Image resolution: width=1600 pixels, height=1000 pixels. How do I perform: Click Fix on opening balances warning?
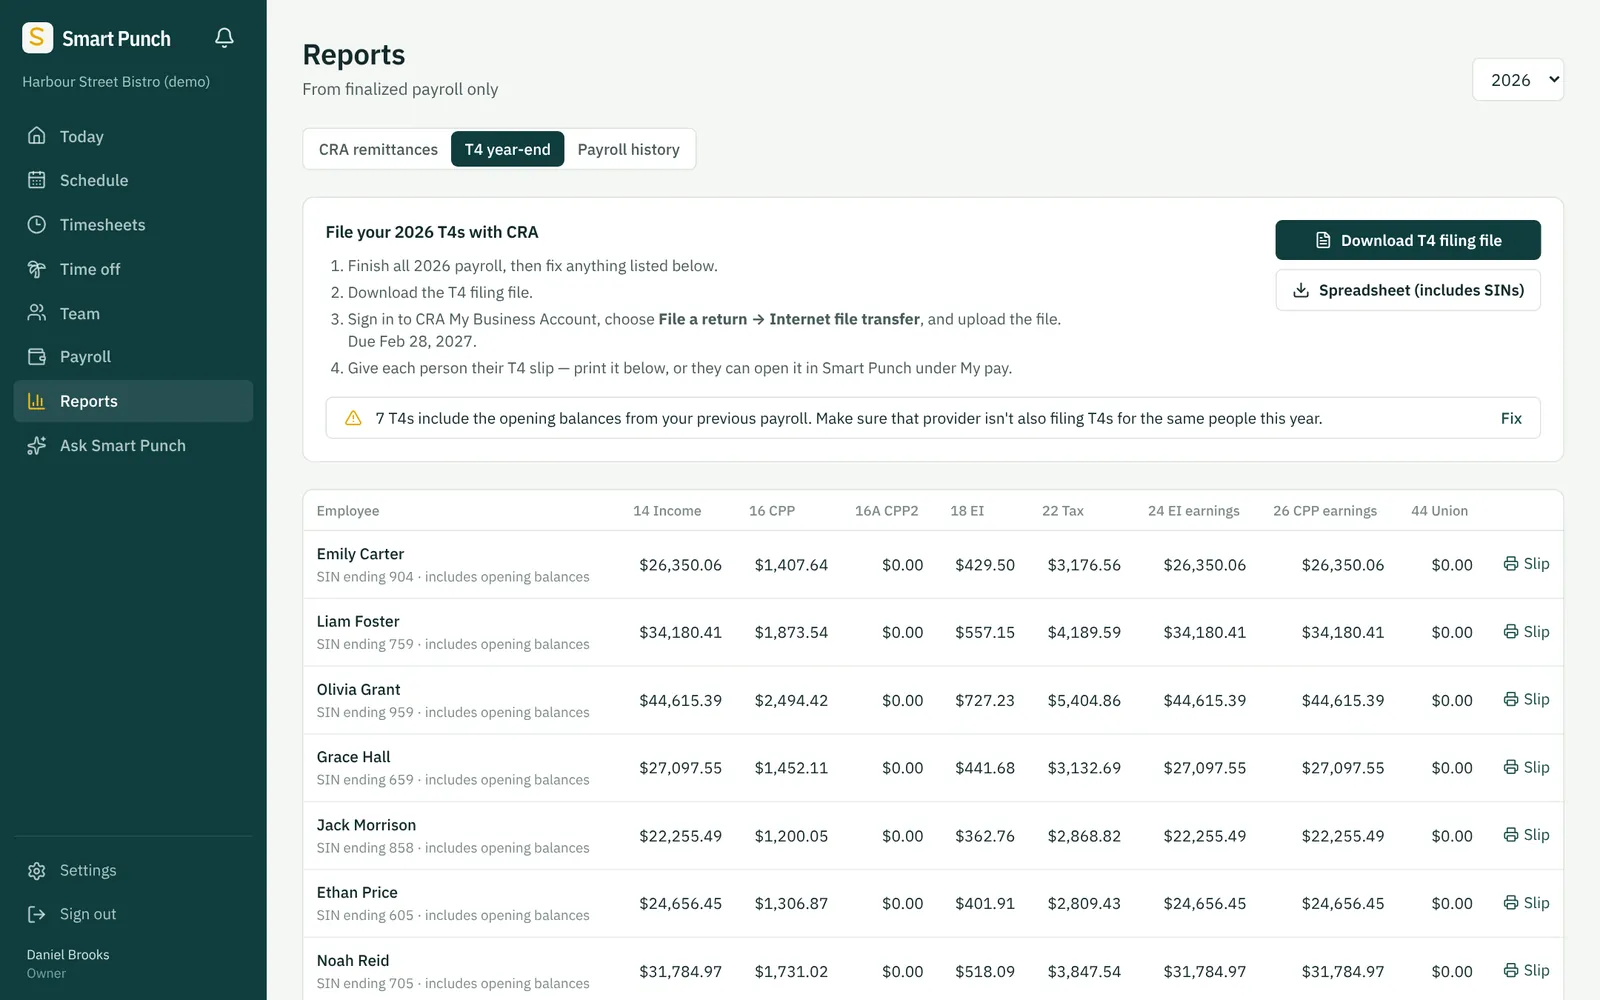[x=1511, y=418]
